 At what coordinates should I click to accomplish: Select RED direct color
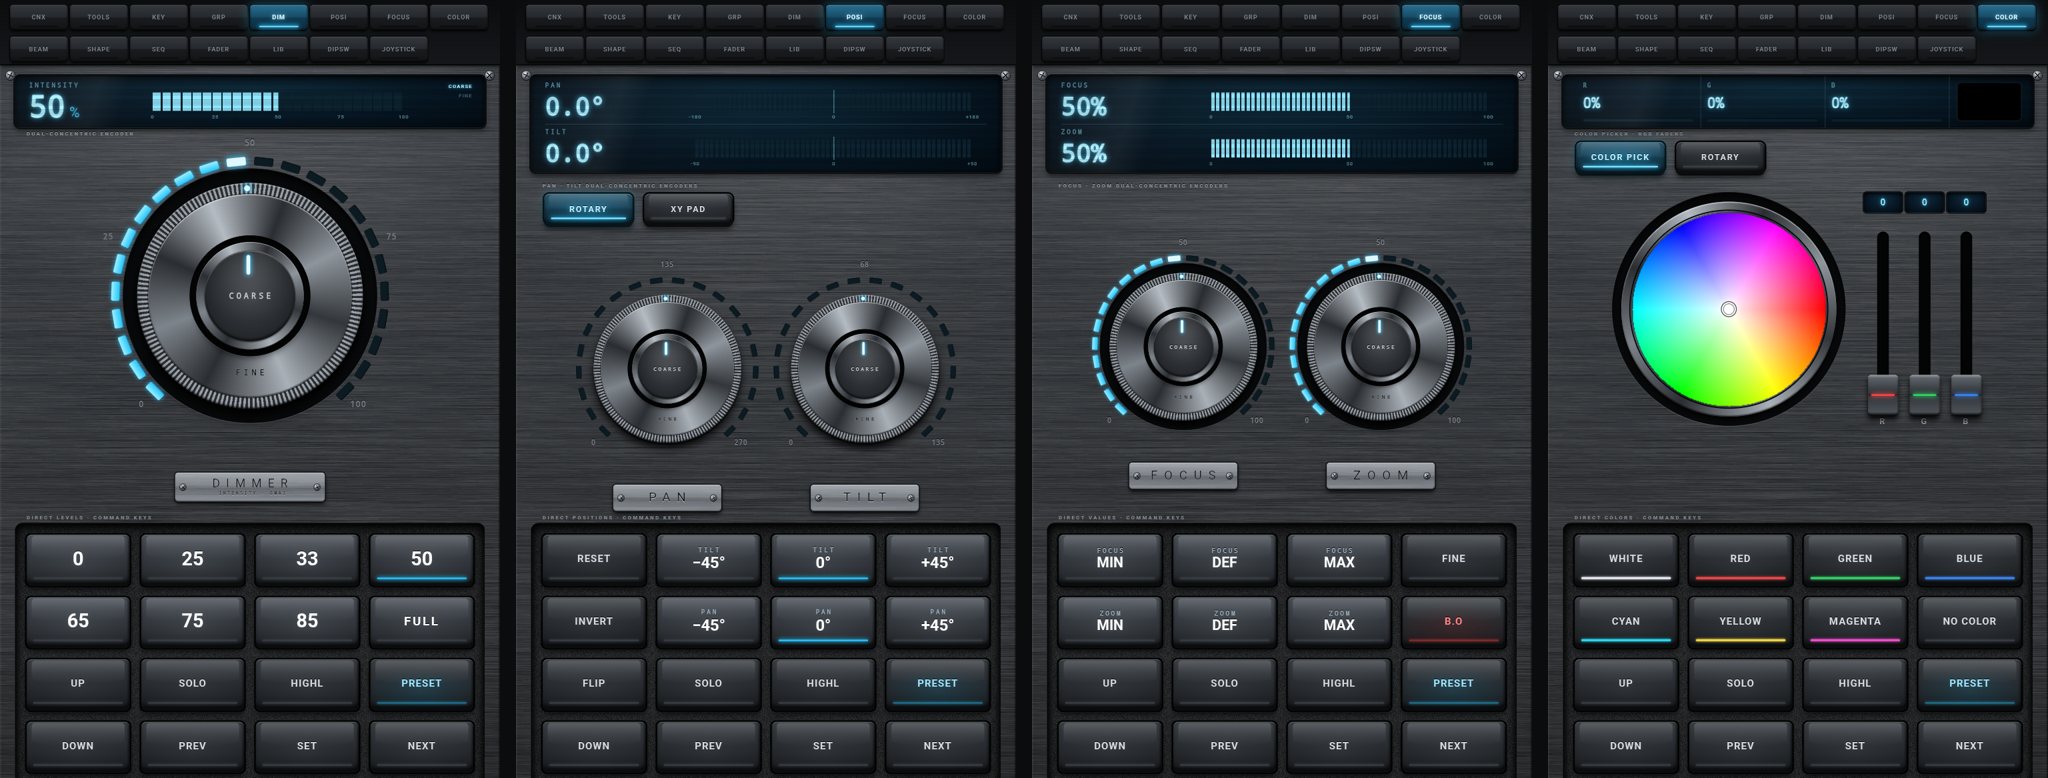[x=1740, y=559]
